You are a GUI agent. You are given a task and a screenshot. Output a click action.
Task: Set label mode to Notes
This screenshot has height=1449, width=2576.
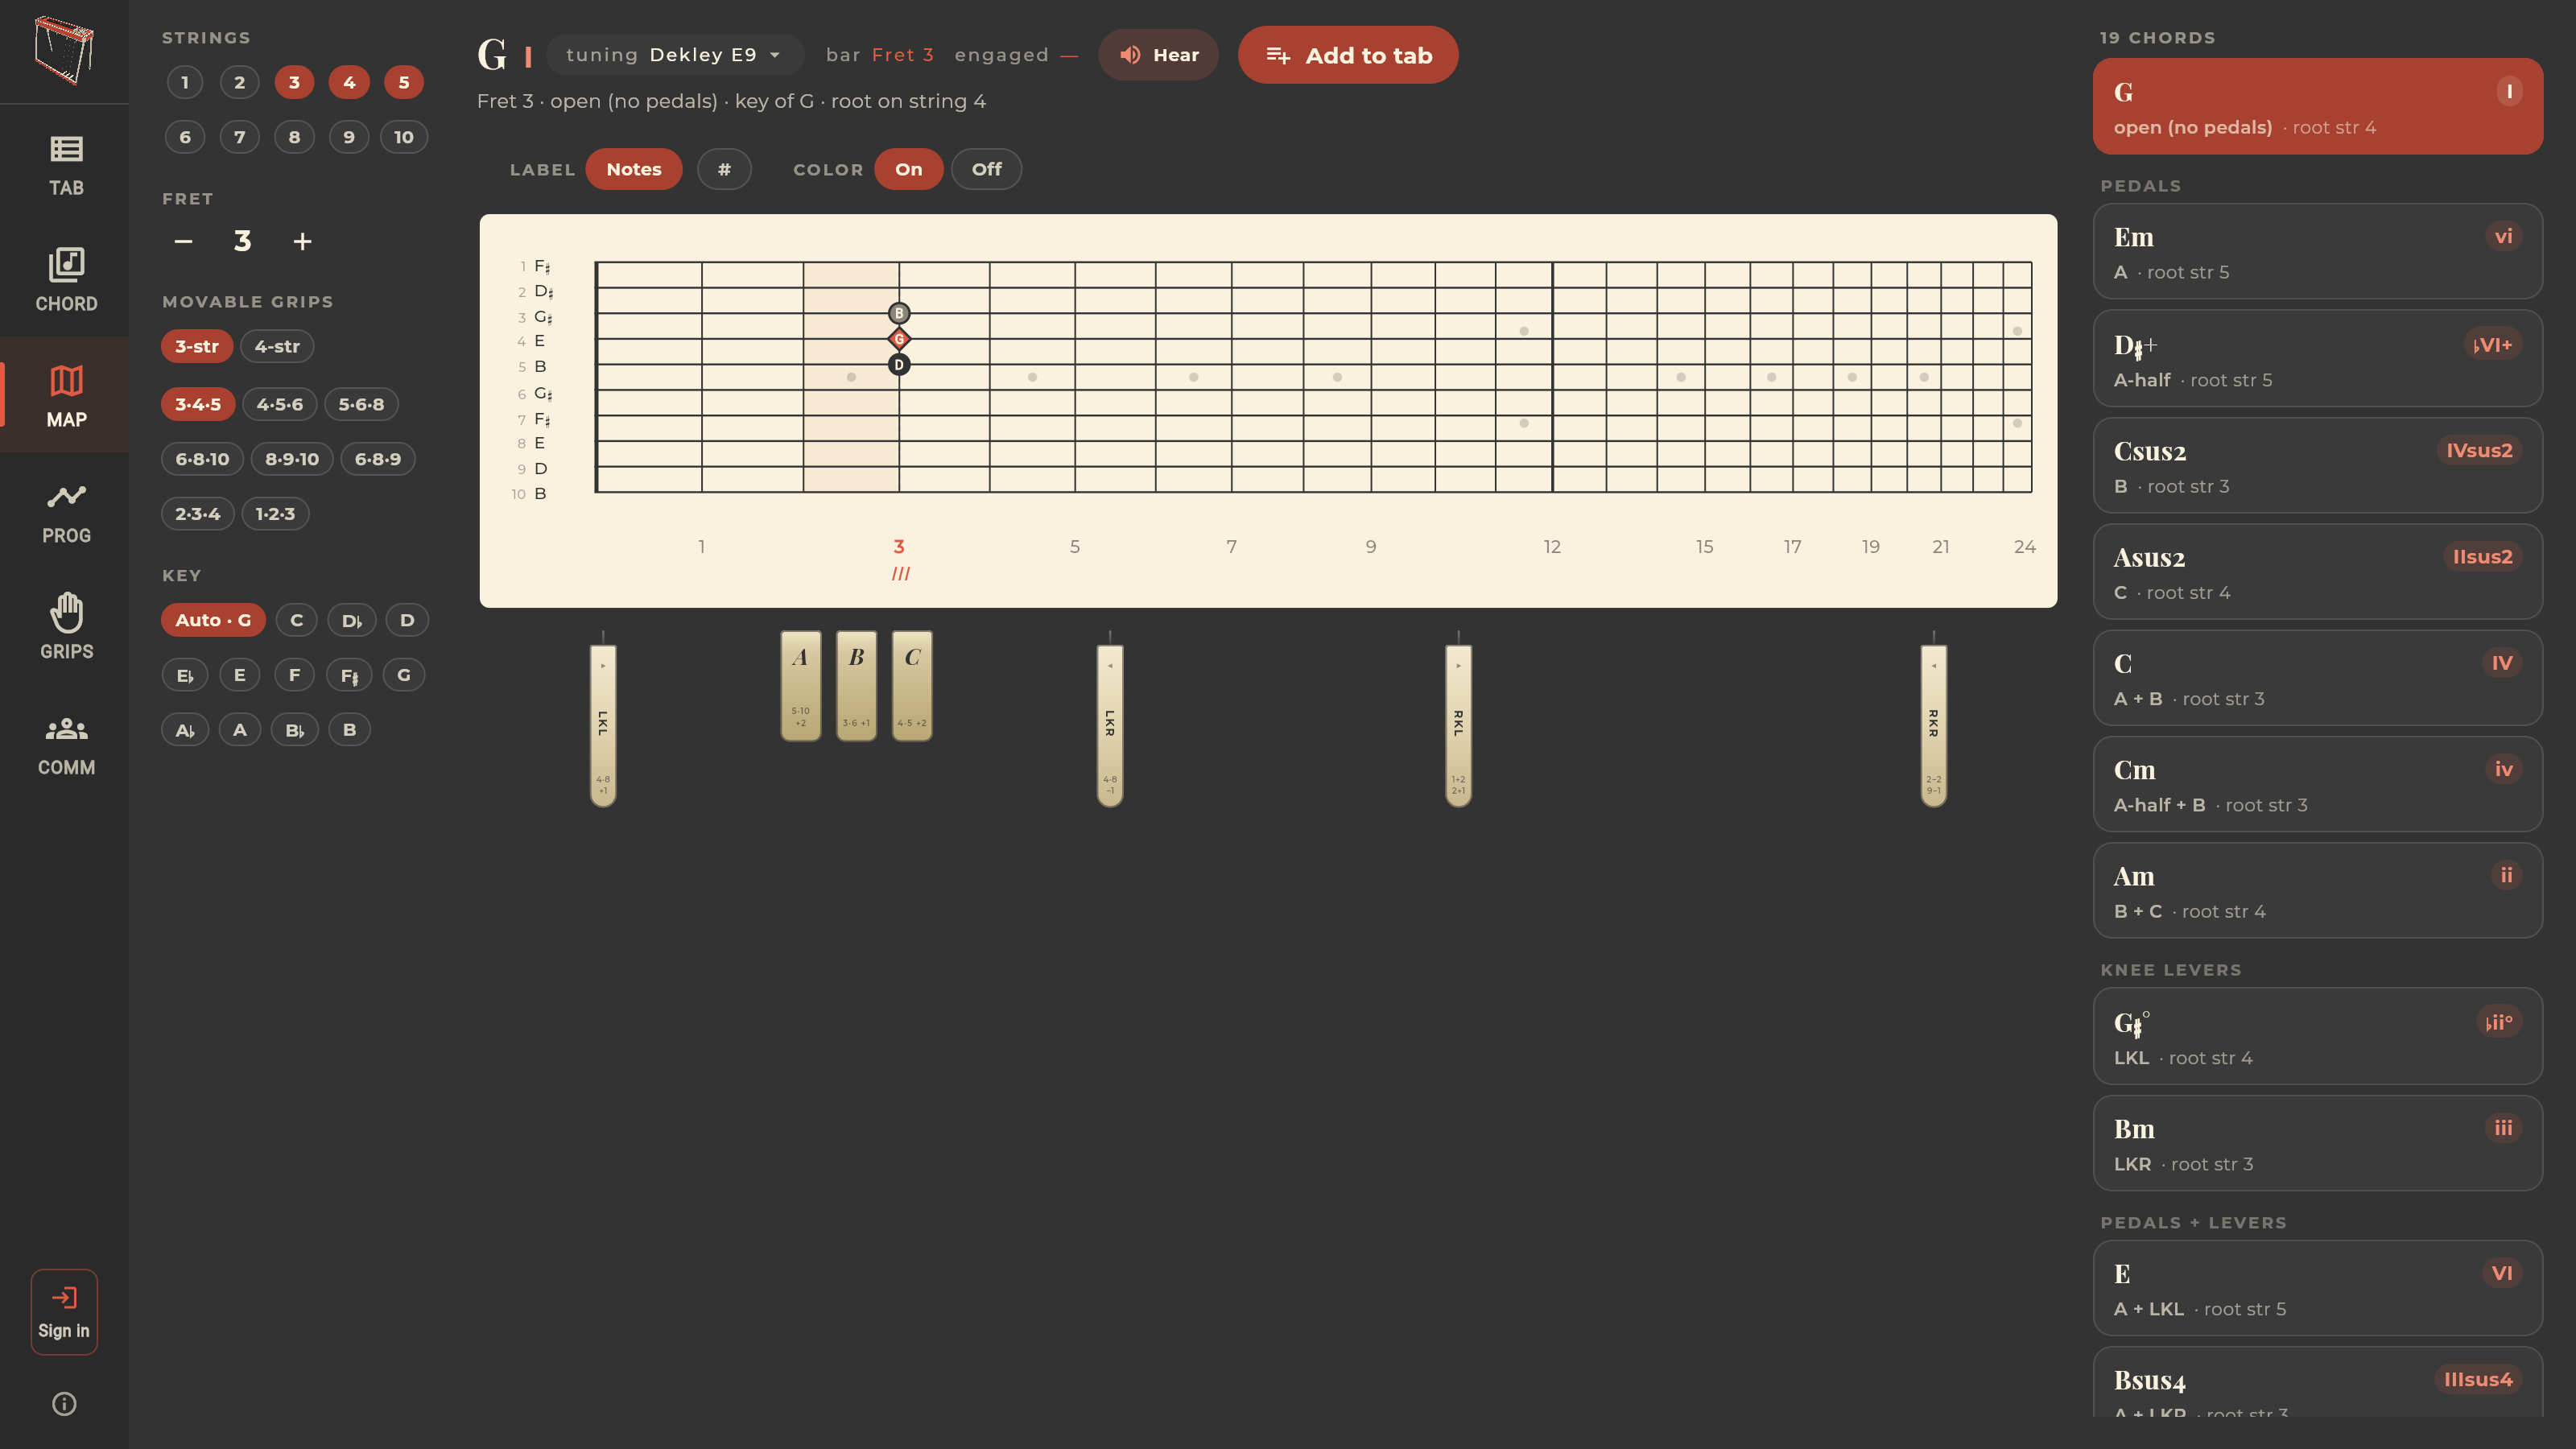(x=634, y=169)
